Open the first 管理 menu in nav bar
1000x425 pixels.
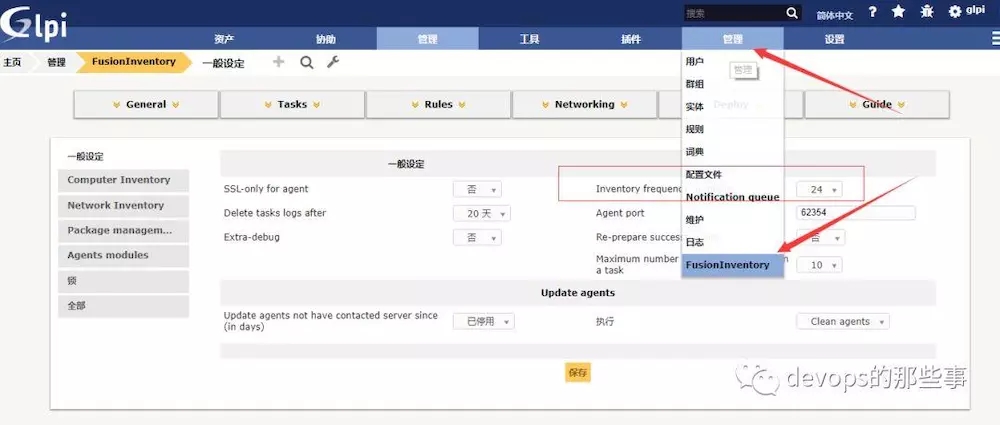[x=427, y=39]
